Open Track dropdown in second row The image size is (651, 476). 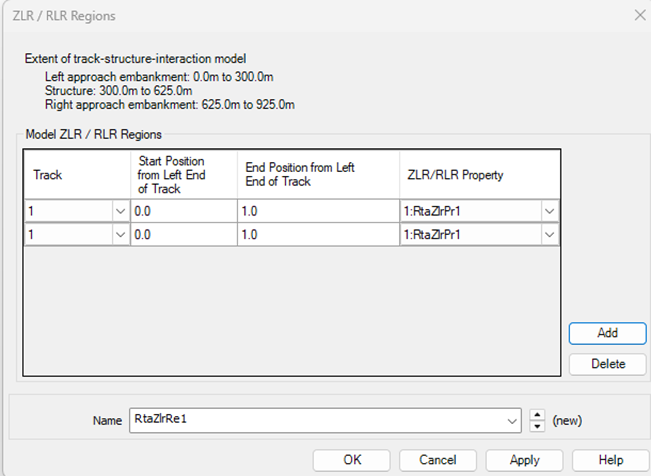click(120, 234)
